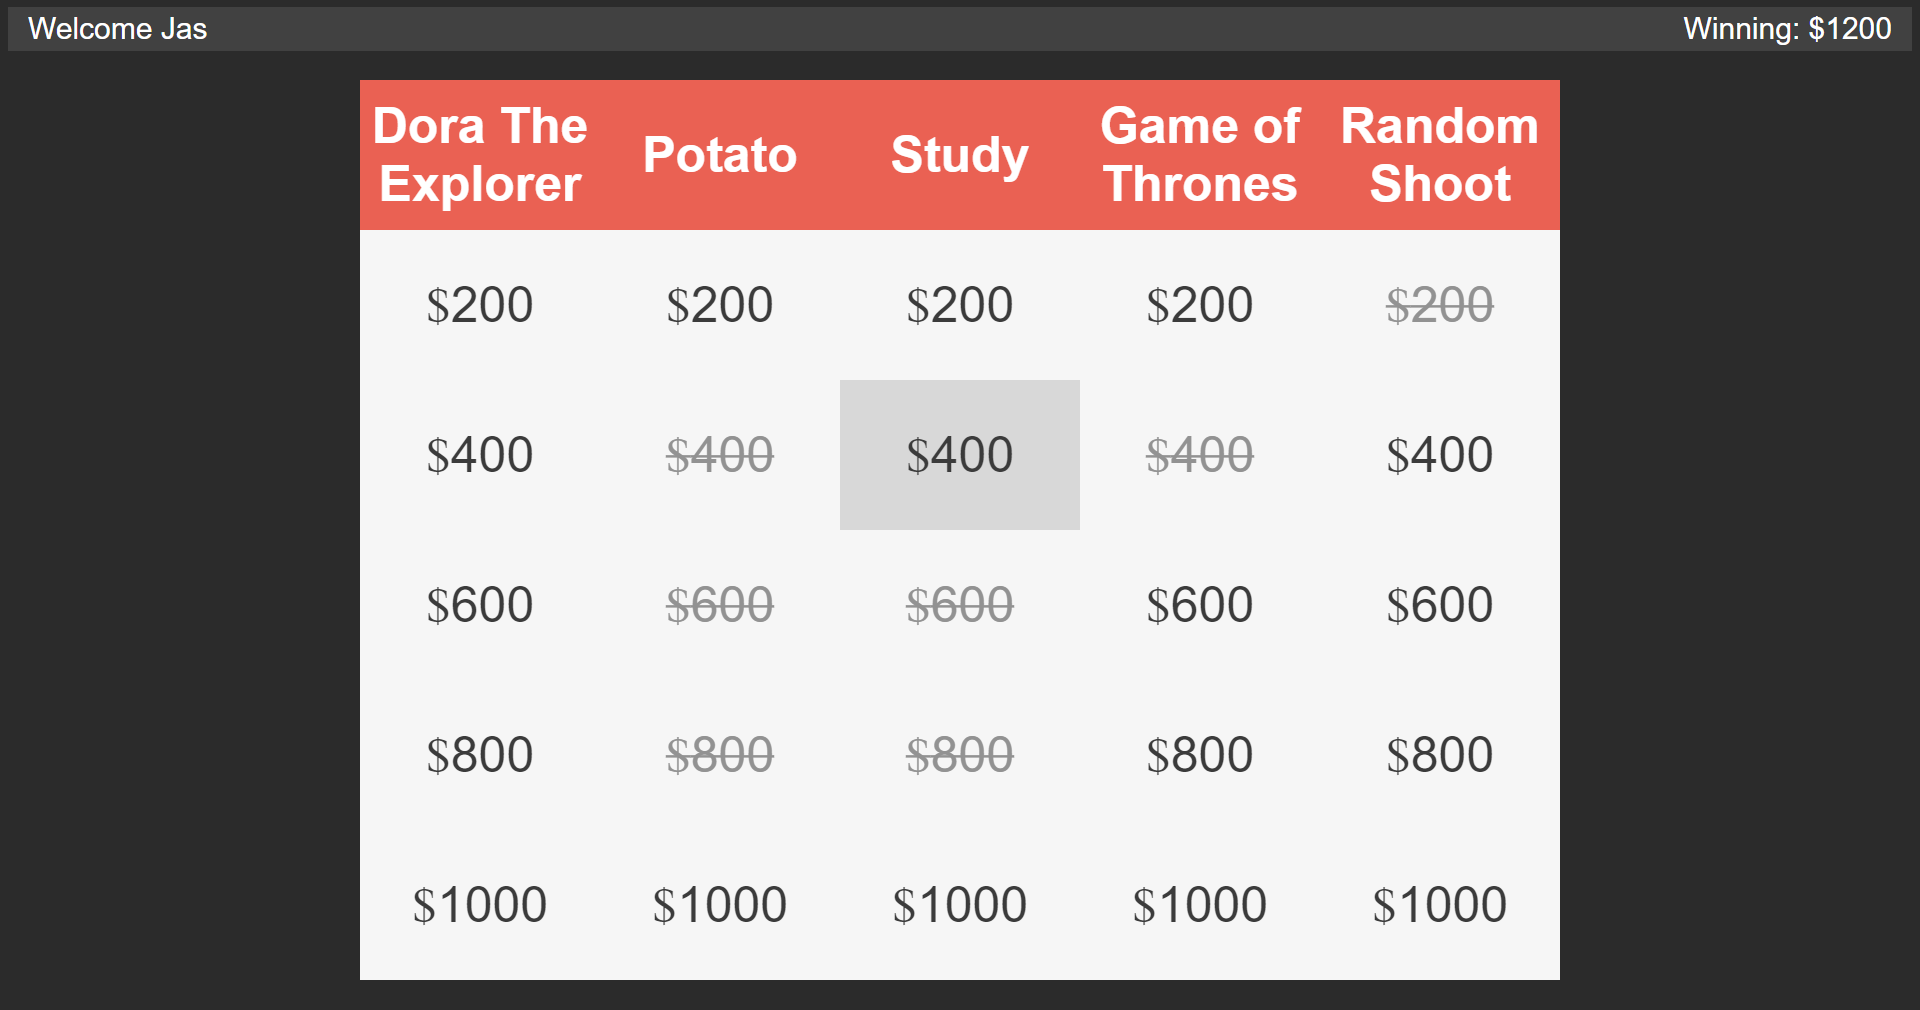Screen dimensions: 1920x1010
Task: Choose the $800 clue in Game of Thrones
Action: [x=1199, y=754]
